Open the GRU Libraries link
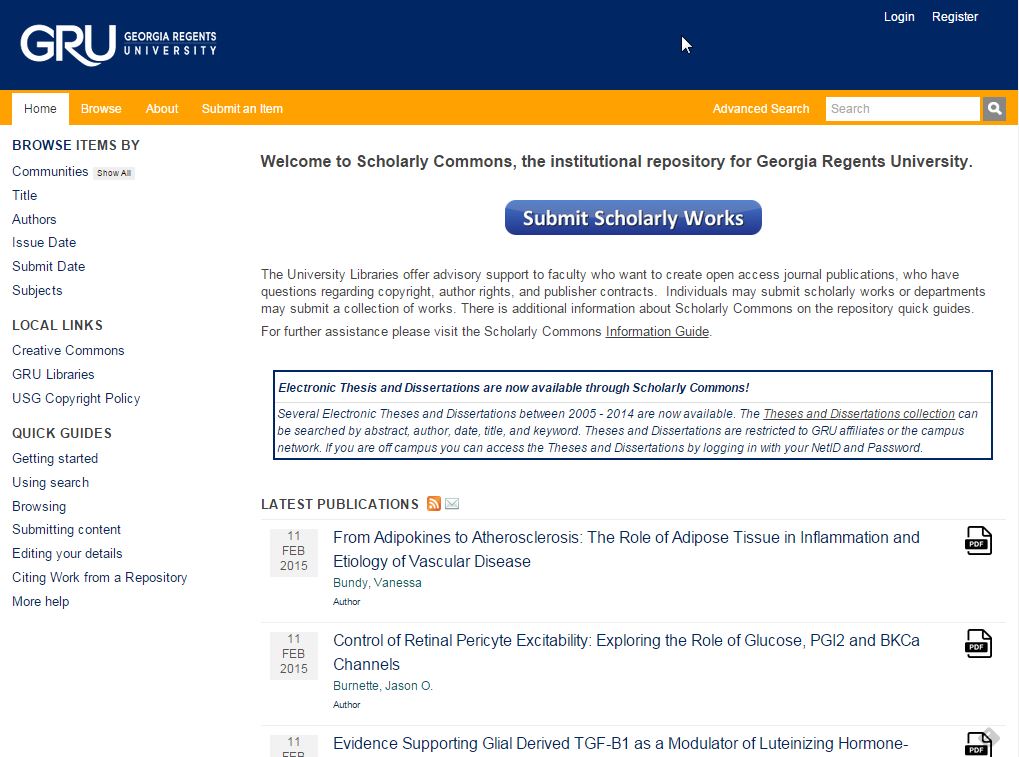Image resolution: width=1019 pixels, height=757 pixels. [x=53, y=374]
